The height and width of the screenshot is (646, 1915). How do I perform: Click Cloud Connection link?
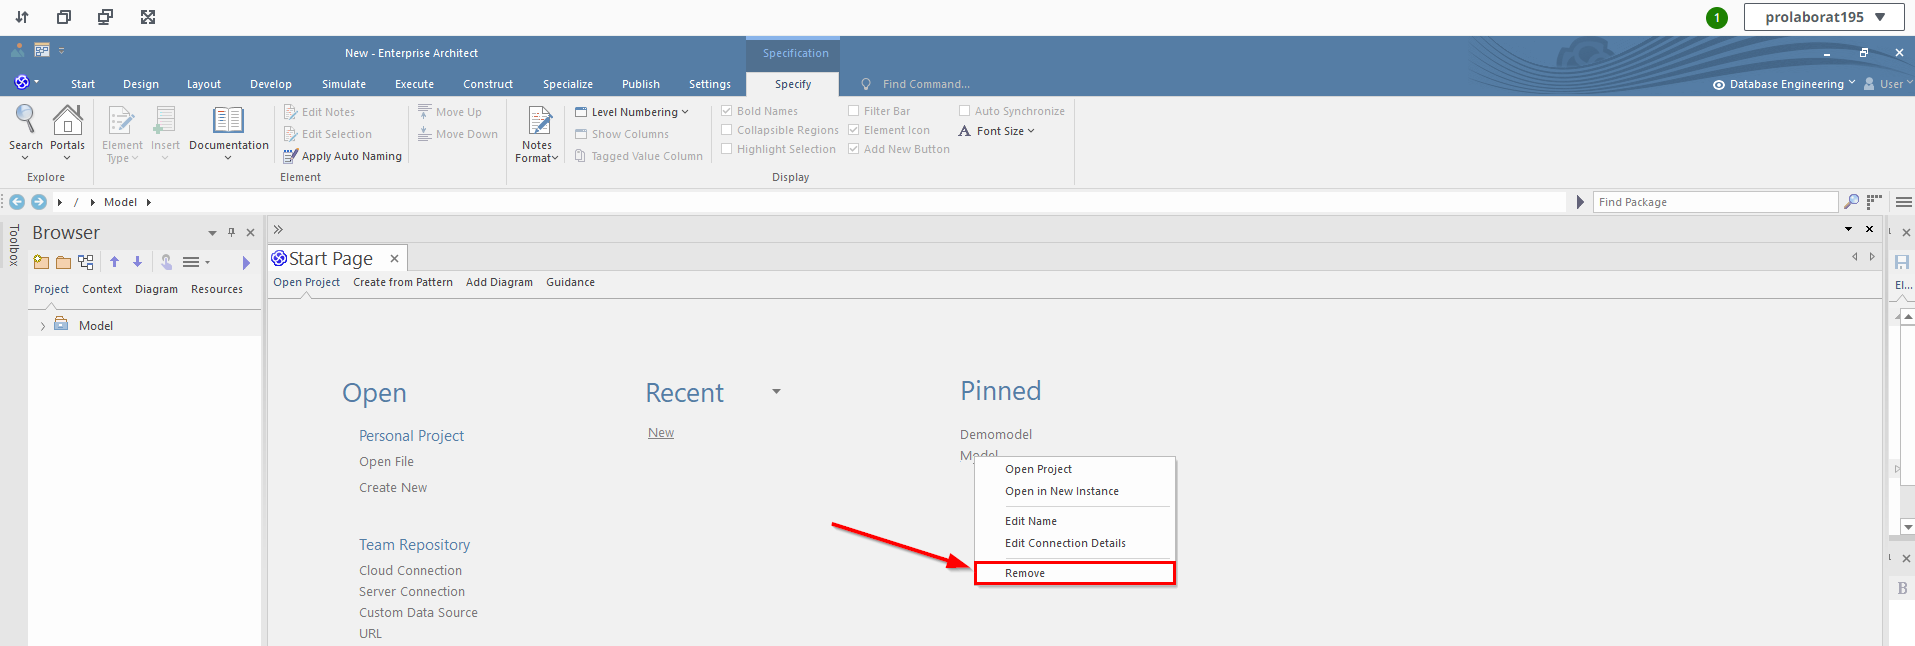410,571
